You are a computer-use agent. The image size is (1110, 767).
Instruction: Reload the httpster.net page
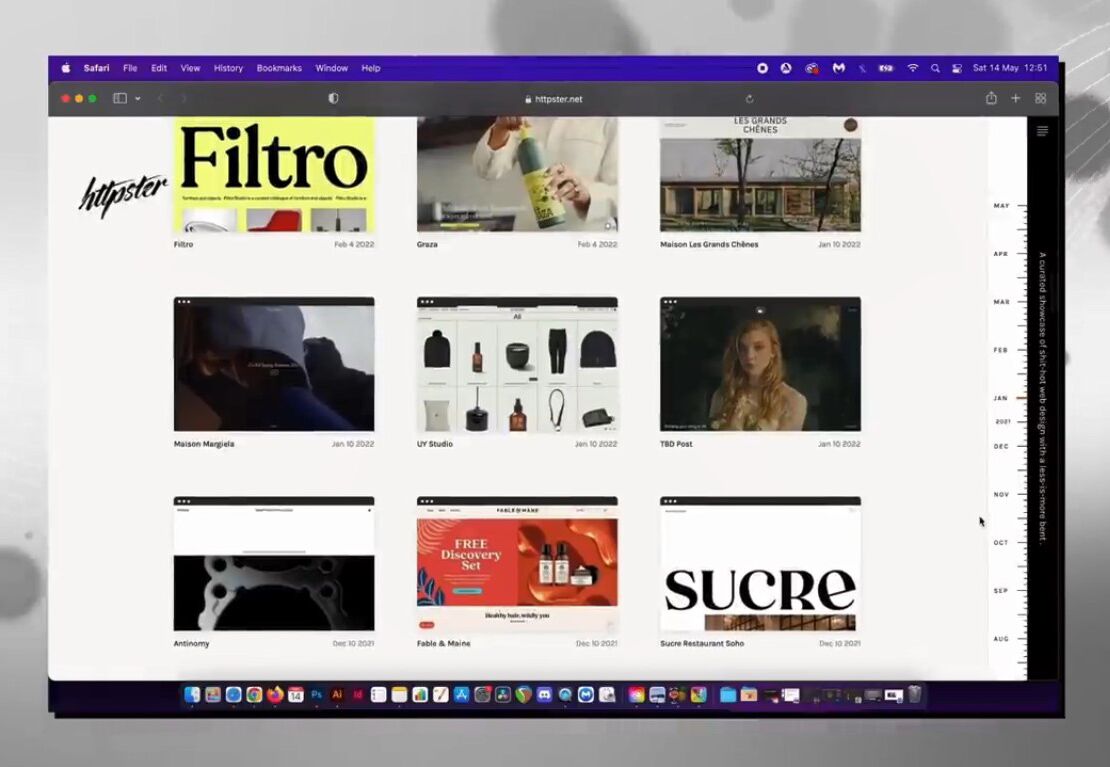[x=749, y=99]
